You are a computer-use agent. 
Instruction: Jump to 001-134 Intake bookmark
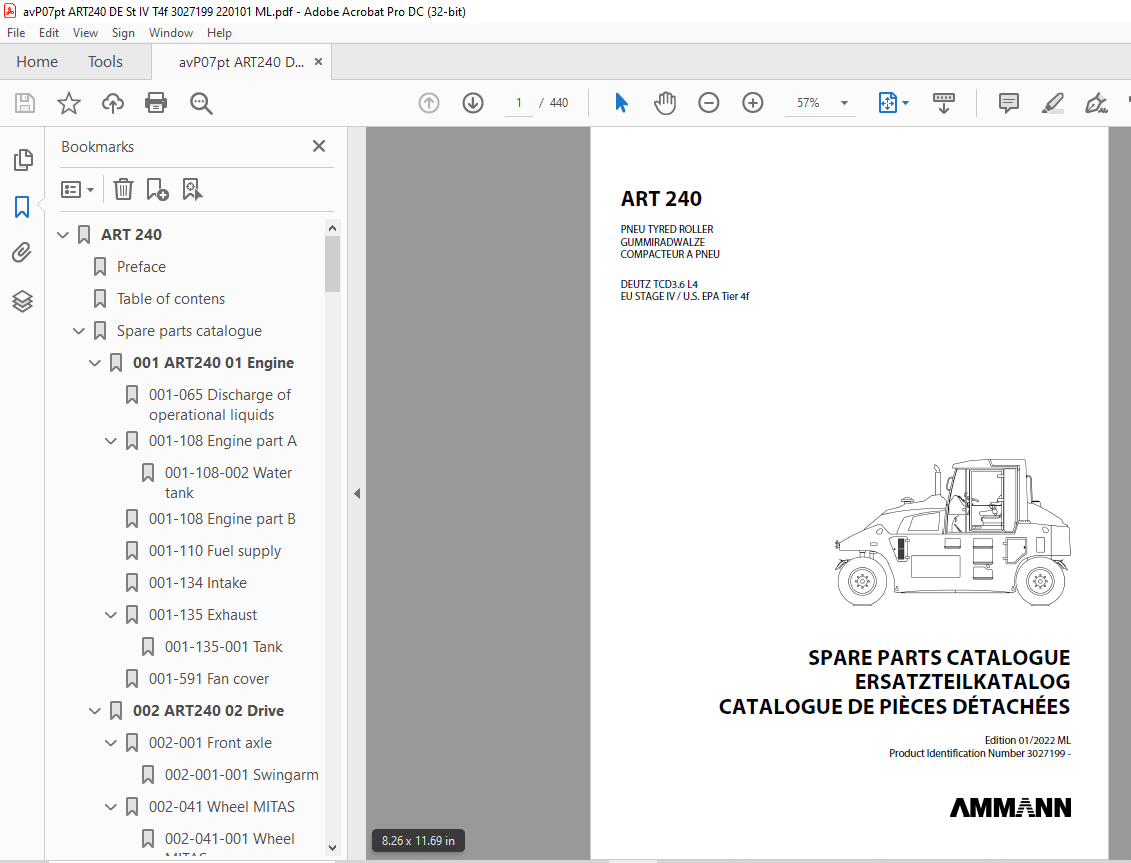tap(198, 583)
